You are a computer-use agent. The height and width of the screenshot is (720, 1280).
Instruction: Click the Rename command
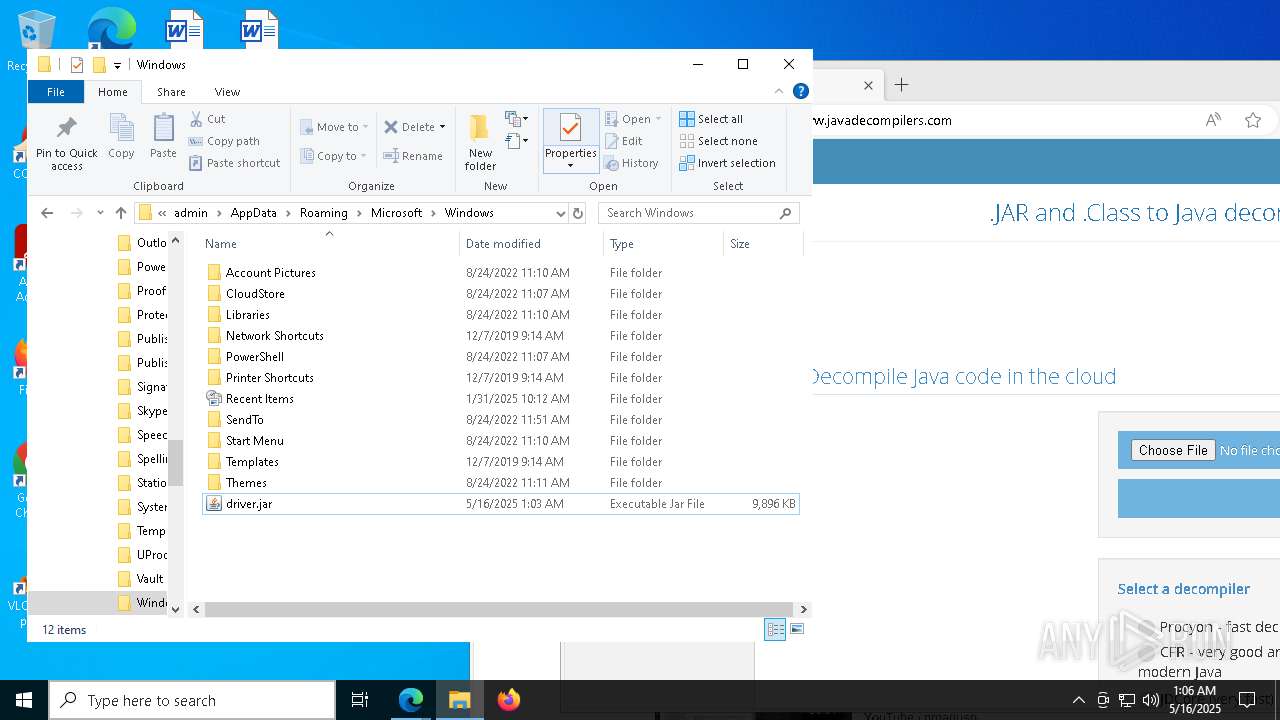pyautogui.click(x=414, y=156)
